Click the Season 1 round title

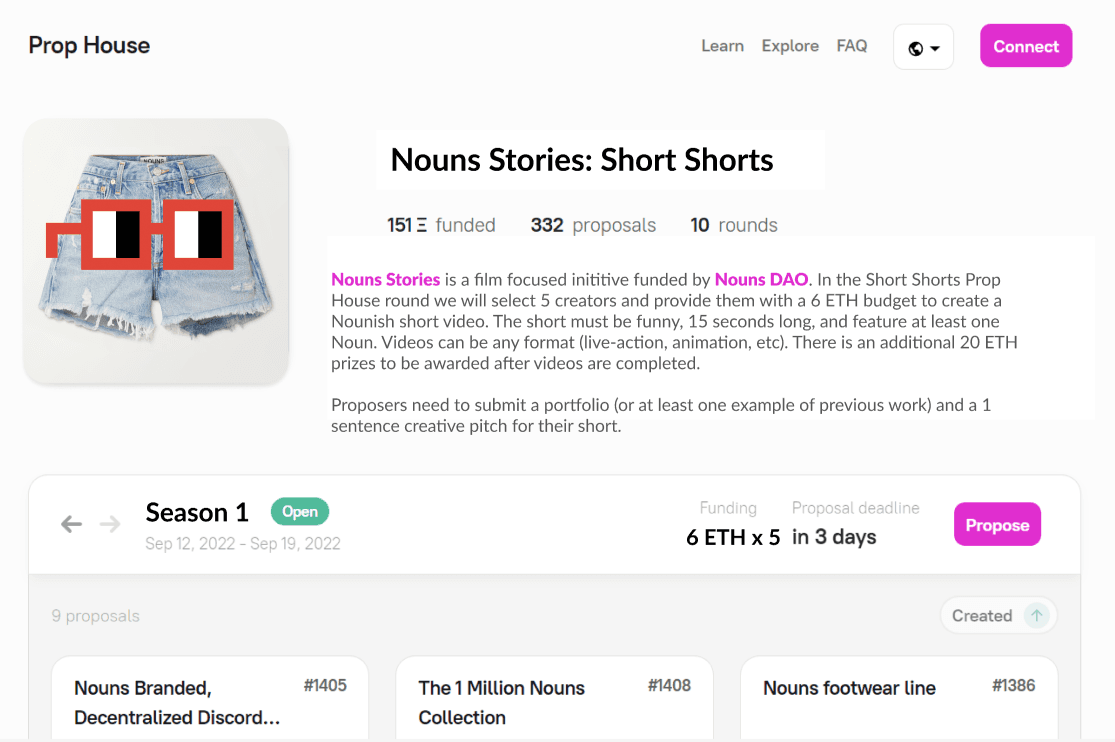(x=197, y=513)
